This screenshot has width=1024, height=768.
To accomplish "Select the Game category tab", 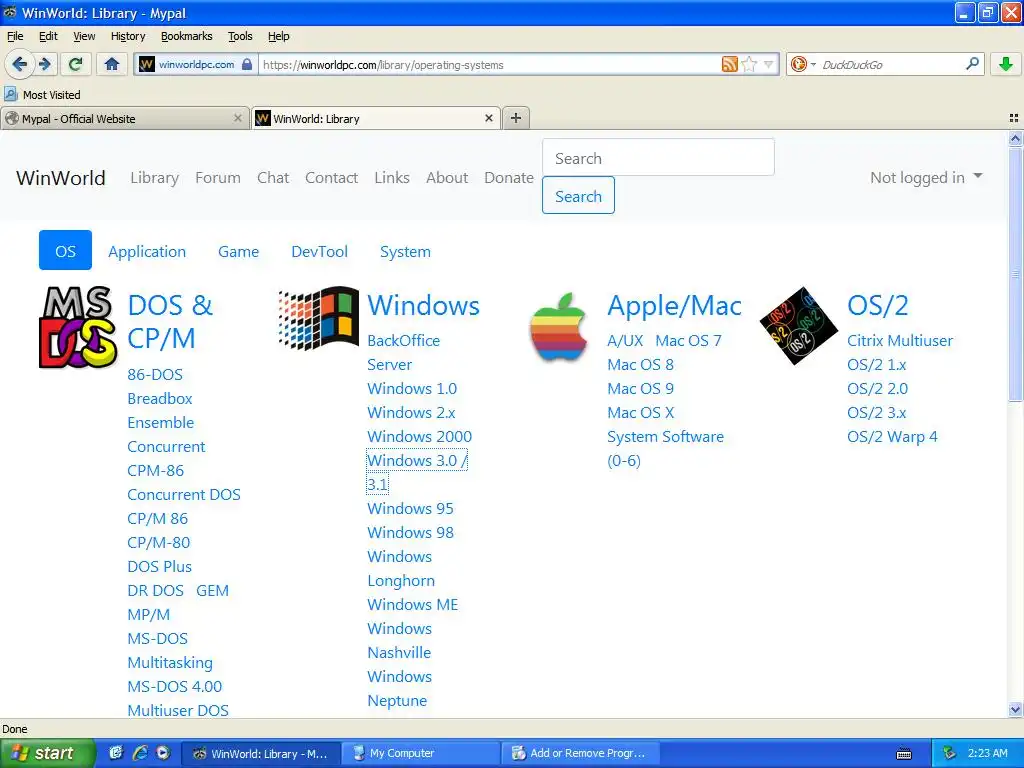I will tap(238, 251).
